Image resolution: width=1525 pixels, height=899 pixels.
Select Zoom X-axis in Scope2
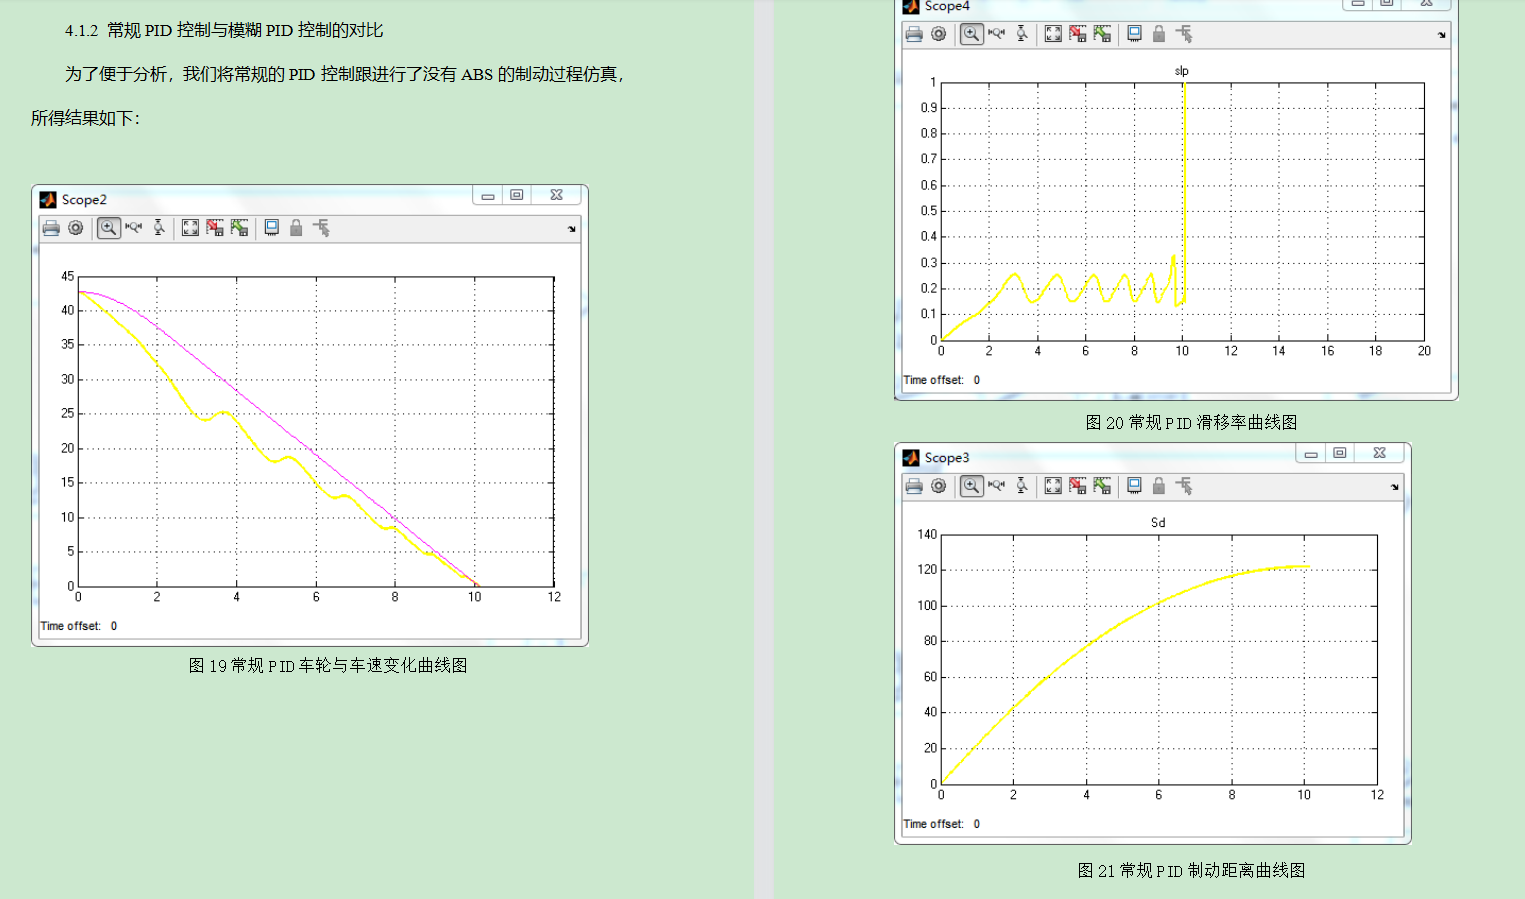click(x=133, y=228)
